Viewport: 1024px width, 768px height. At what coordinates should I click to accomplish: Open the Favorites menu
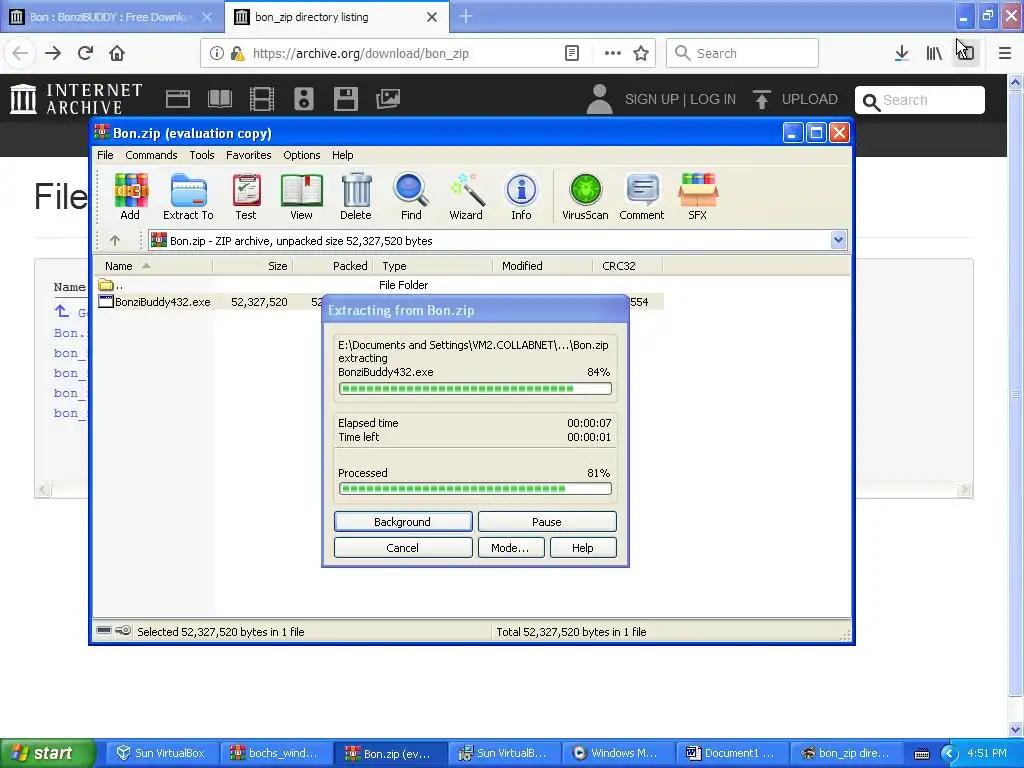click(x=249, y=155)
